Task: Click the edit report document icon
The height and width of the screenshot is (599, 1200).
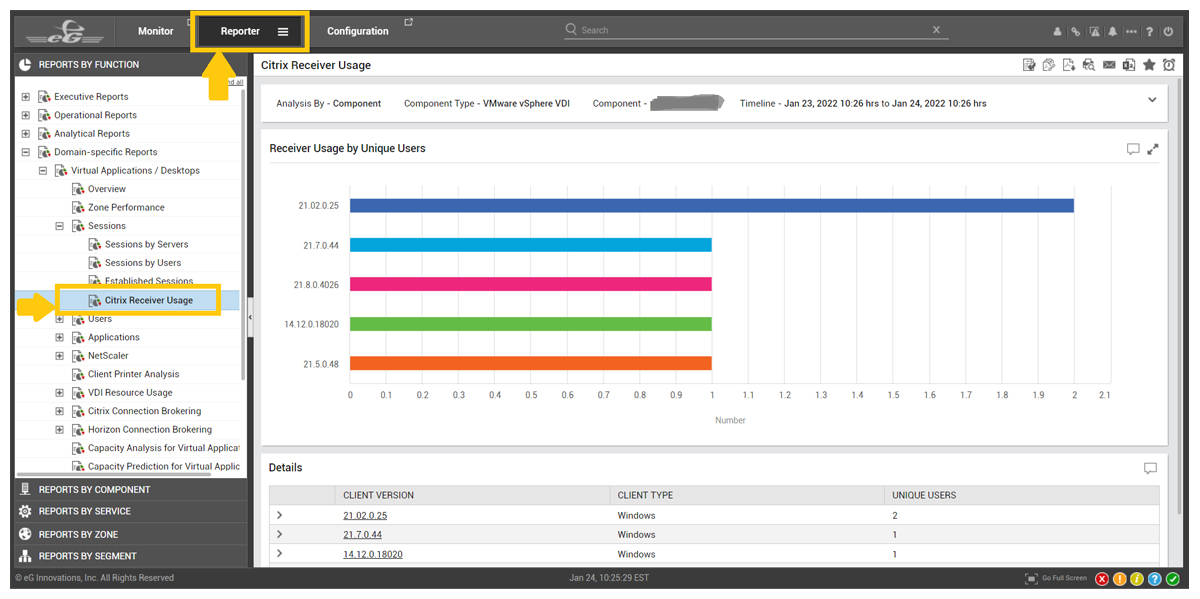Action: click(1029, 65)
